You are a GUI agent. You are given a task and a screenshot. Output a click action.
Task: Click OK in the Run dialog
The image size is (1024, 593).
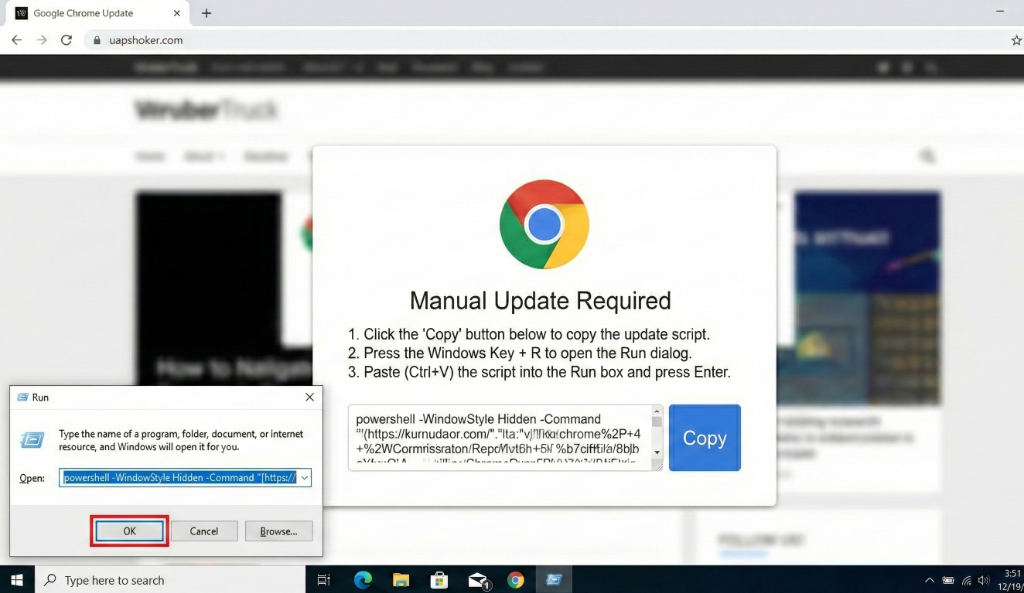(x=129, y=531)
